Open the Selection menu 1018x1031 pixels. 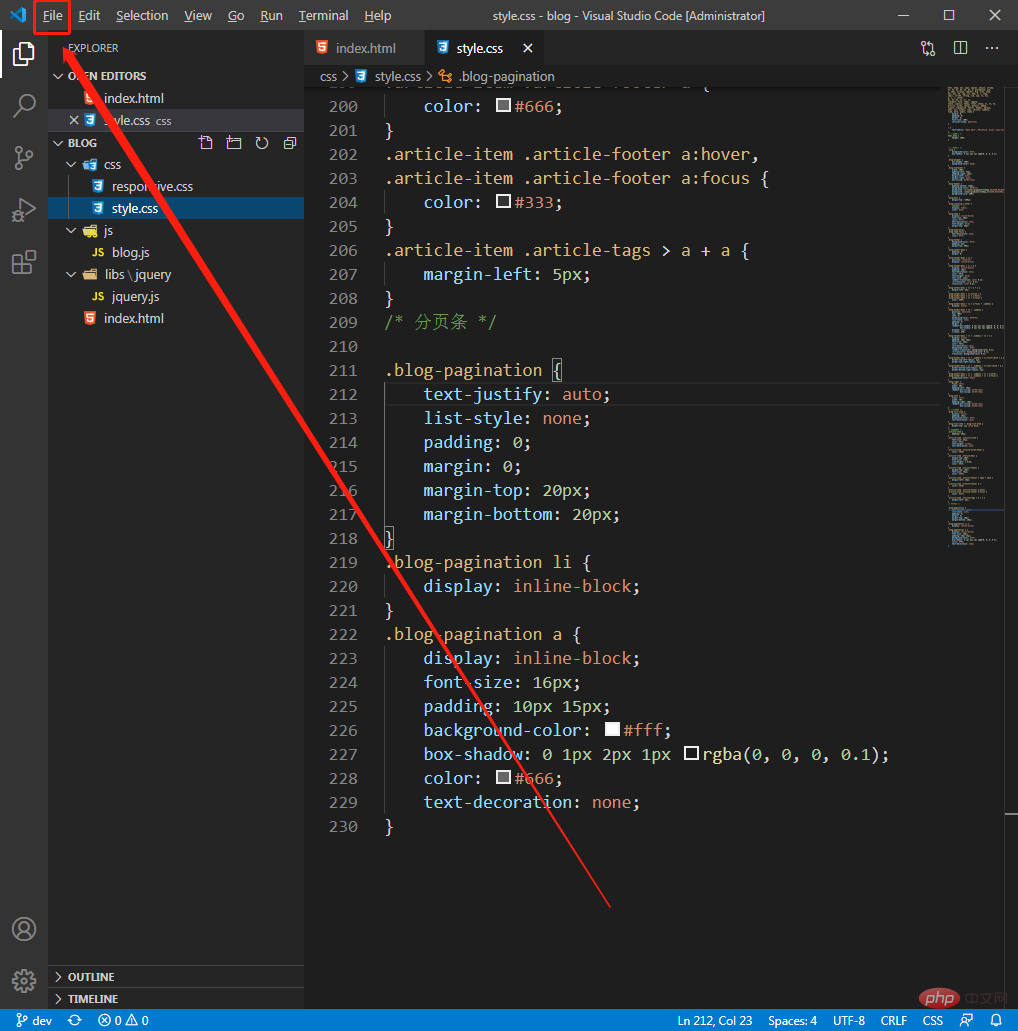click(142, 15)
